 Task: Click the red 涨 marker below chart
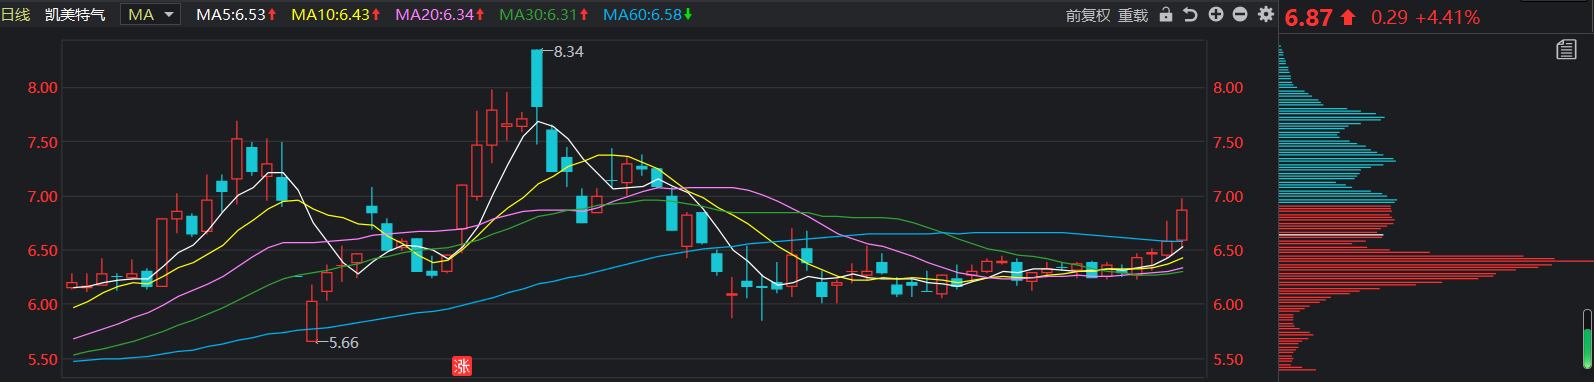461,366
